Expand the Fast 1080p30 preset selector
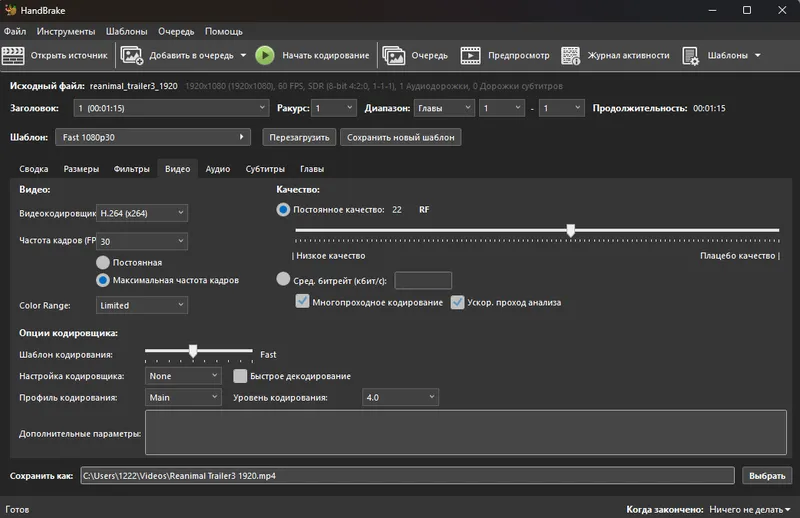The image size is (800, 518). coord(153,137)
